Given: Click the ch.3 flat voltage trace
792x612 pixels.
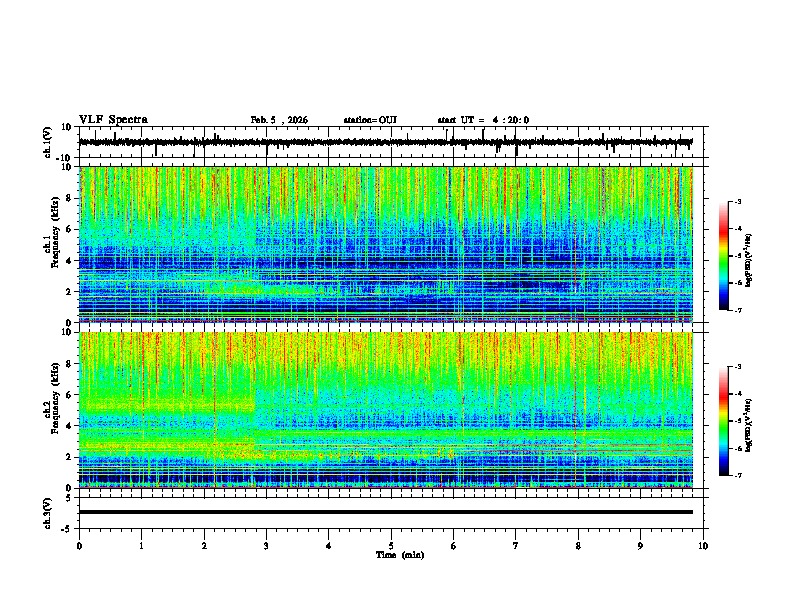Looking at the screenshot, I should pos(386,512).
